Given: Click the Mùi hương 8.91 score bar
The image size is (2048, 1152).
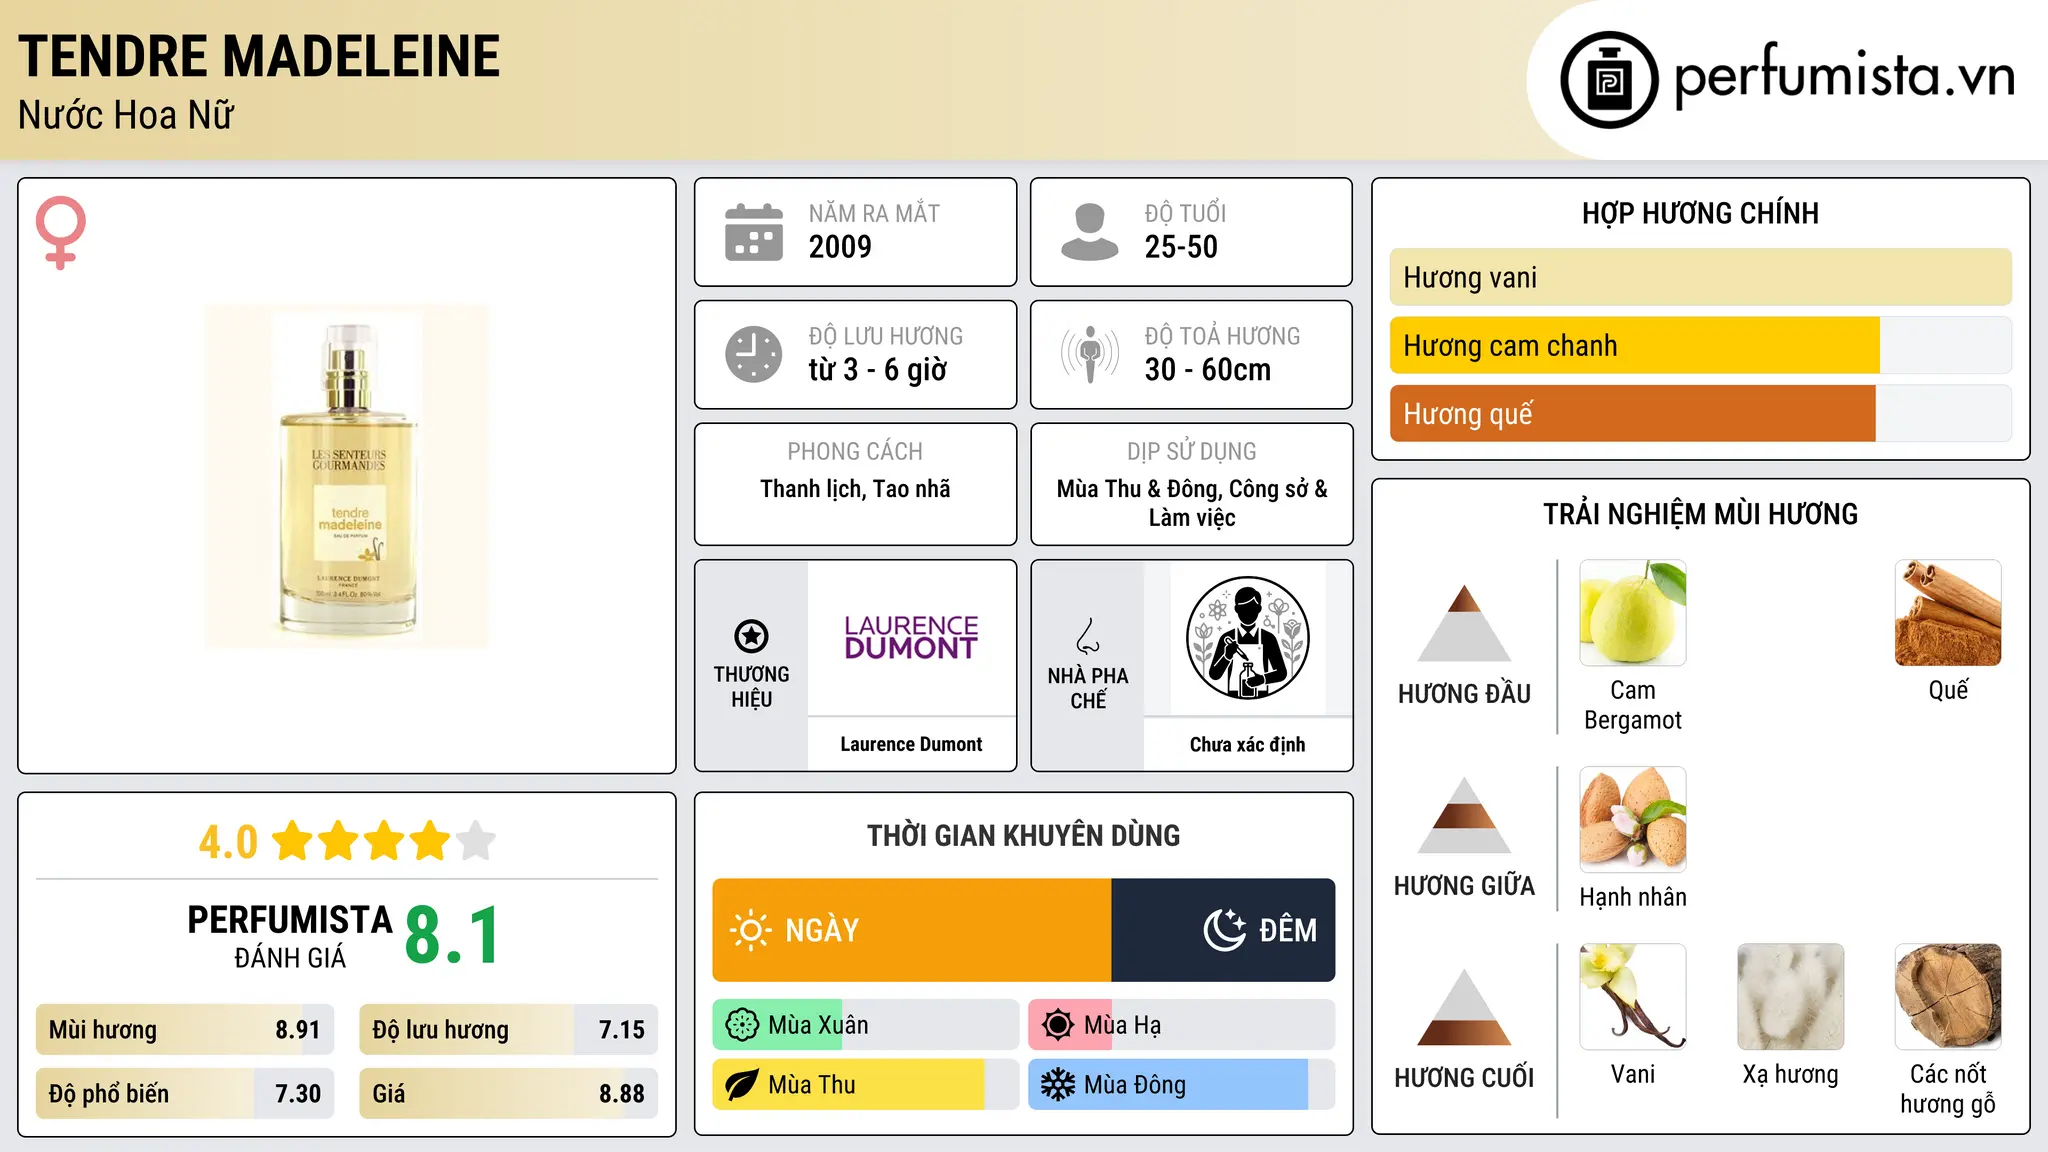Looking at the screenshot, I should 185,1030.
